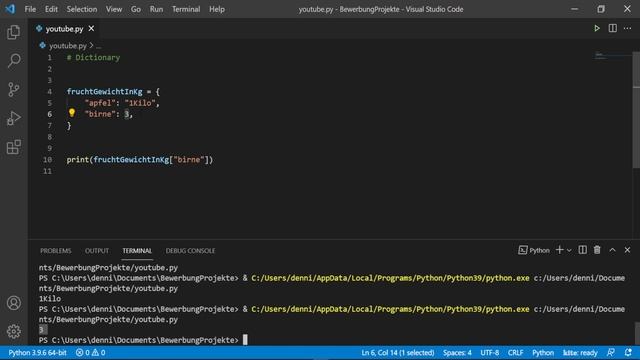This screenshot has height=360, width=640.
Task: Select Python 3.9.6 64-bit interpreter
Action: 38,353
